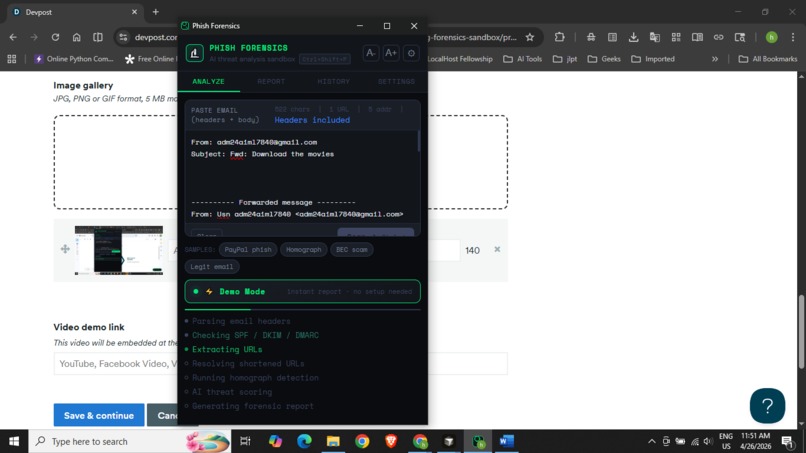Image resolution: width=806 pixels, height=453 pixels.
Task: Click the Headers included label
Action: pos(312,120)
